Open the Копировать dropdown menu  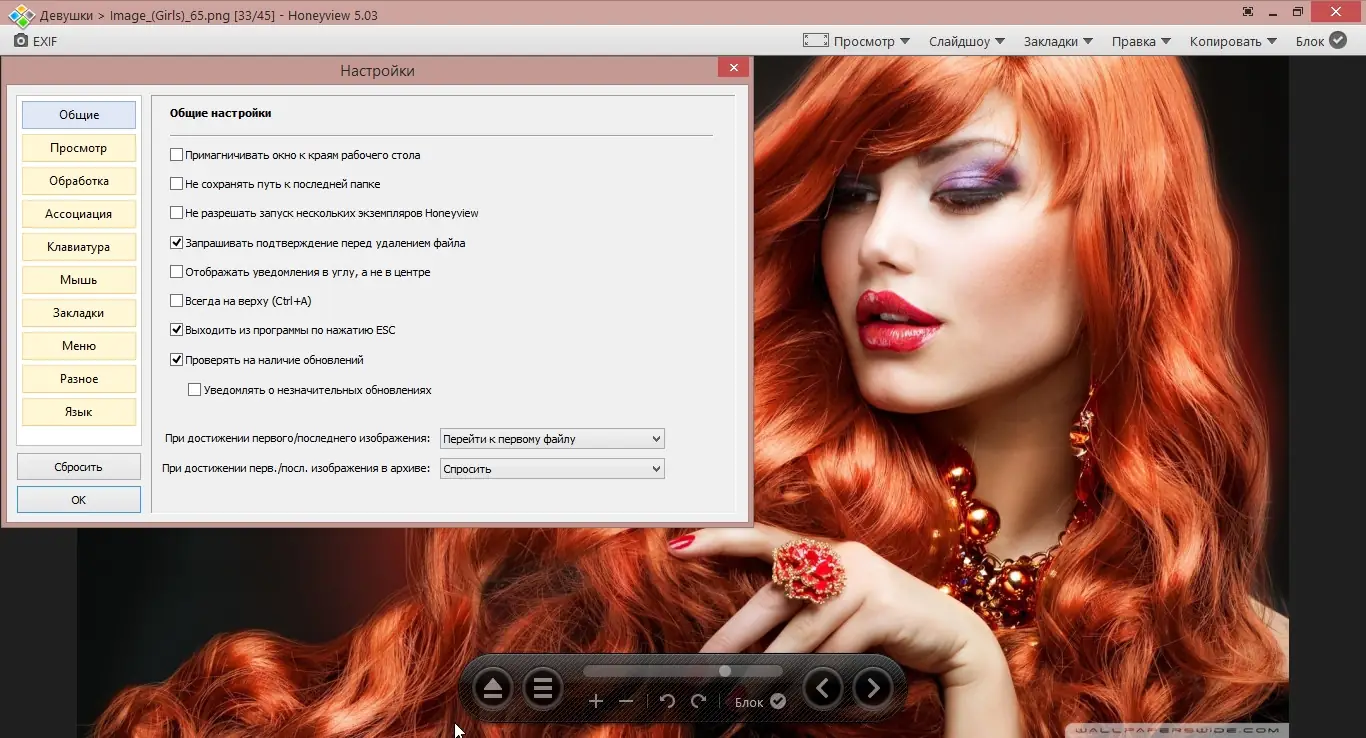(1233, 41)
